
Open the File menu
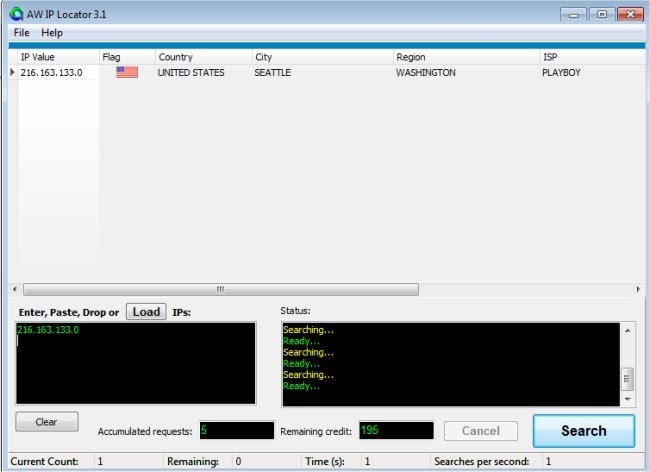pyautogui.click(x=21, y=33)
